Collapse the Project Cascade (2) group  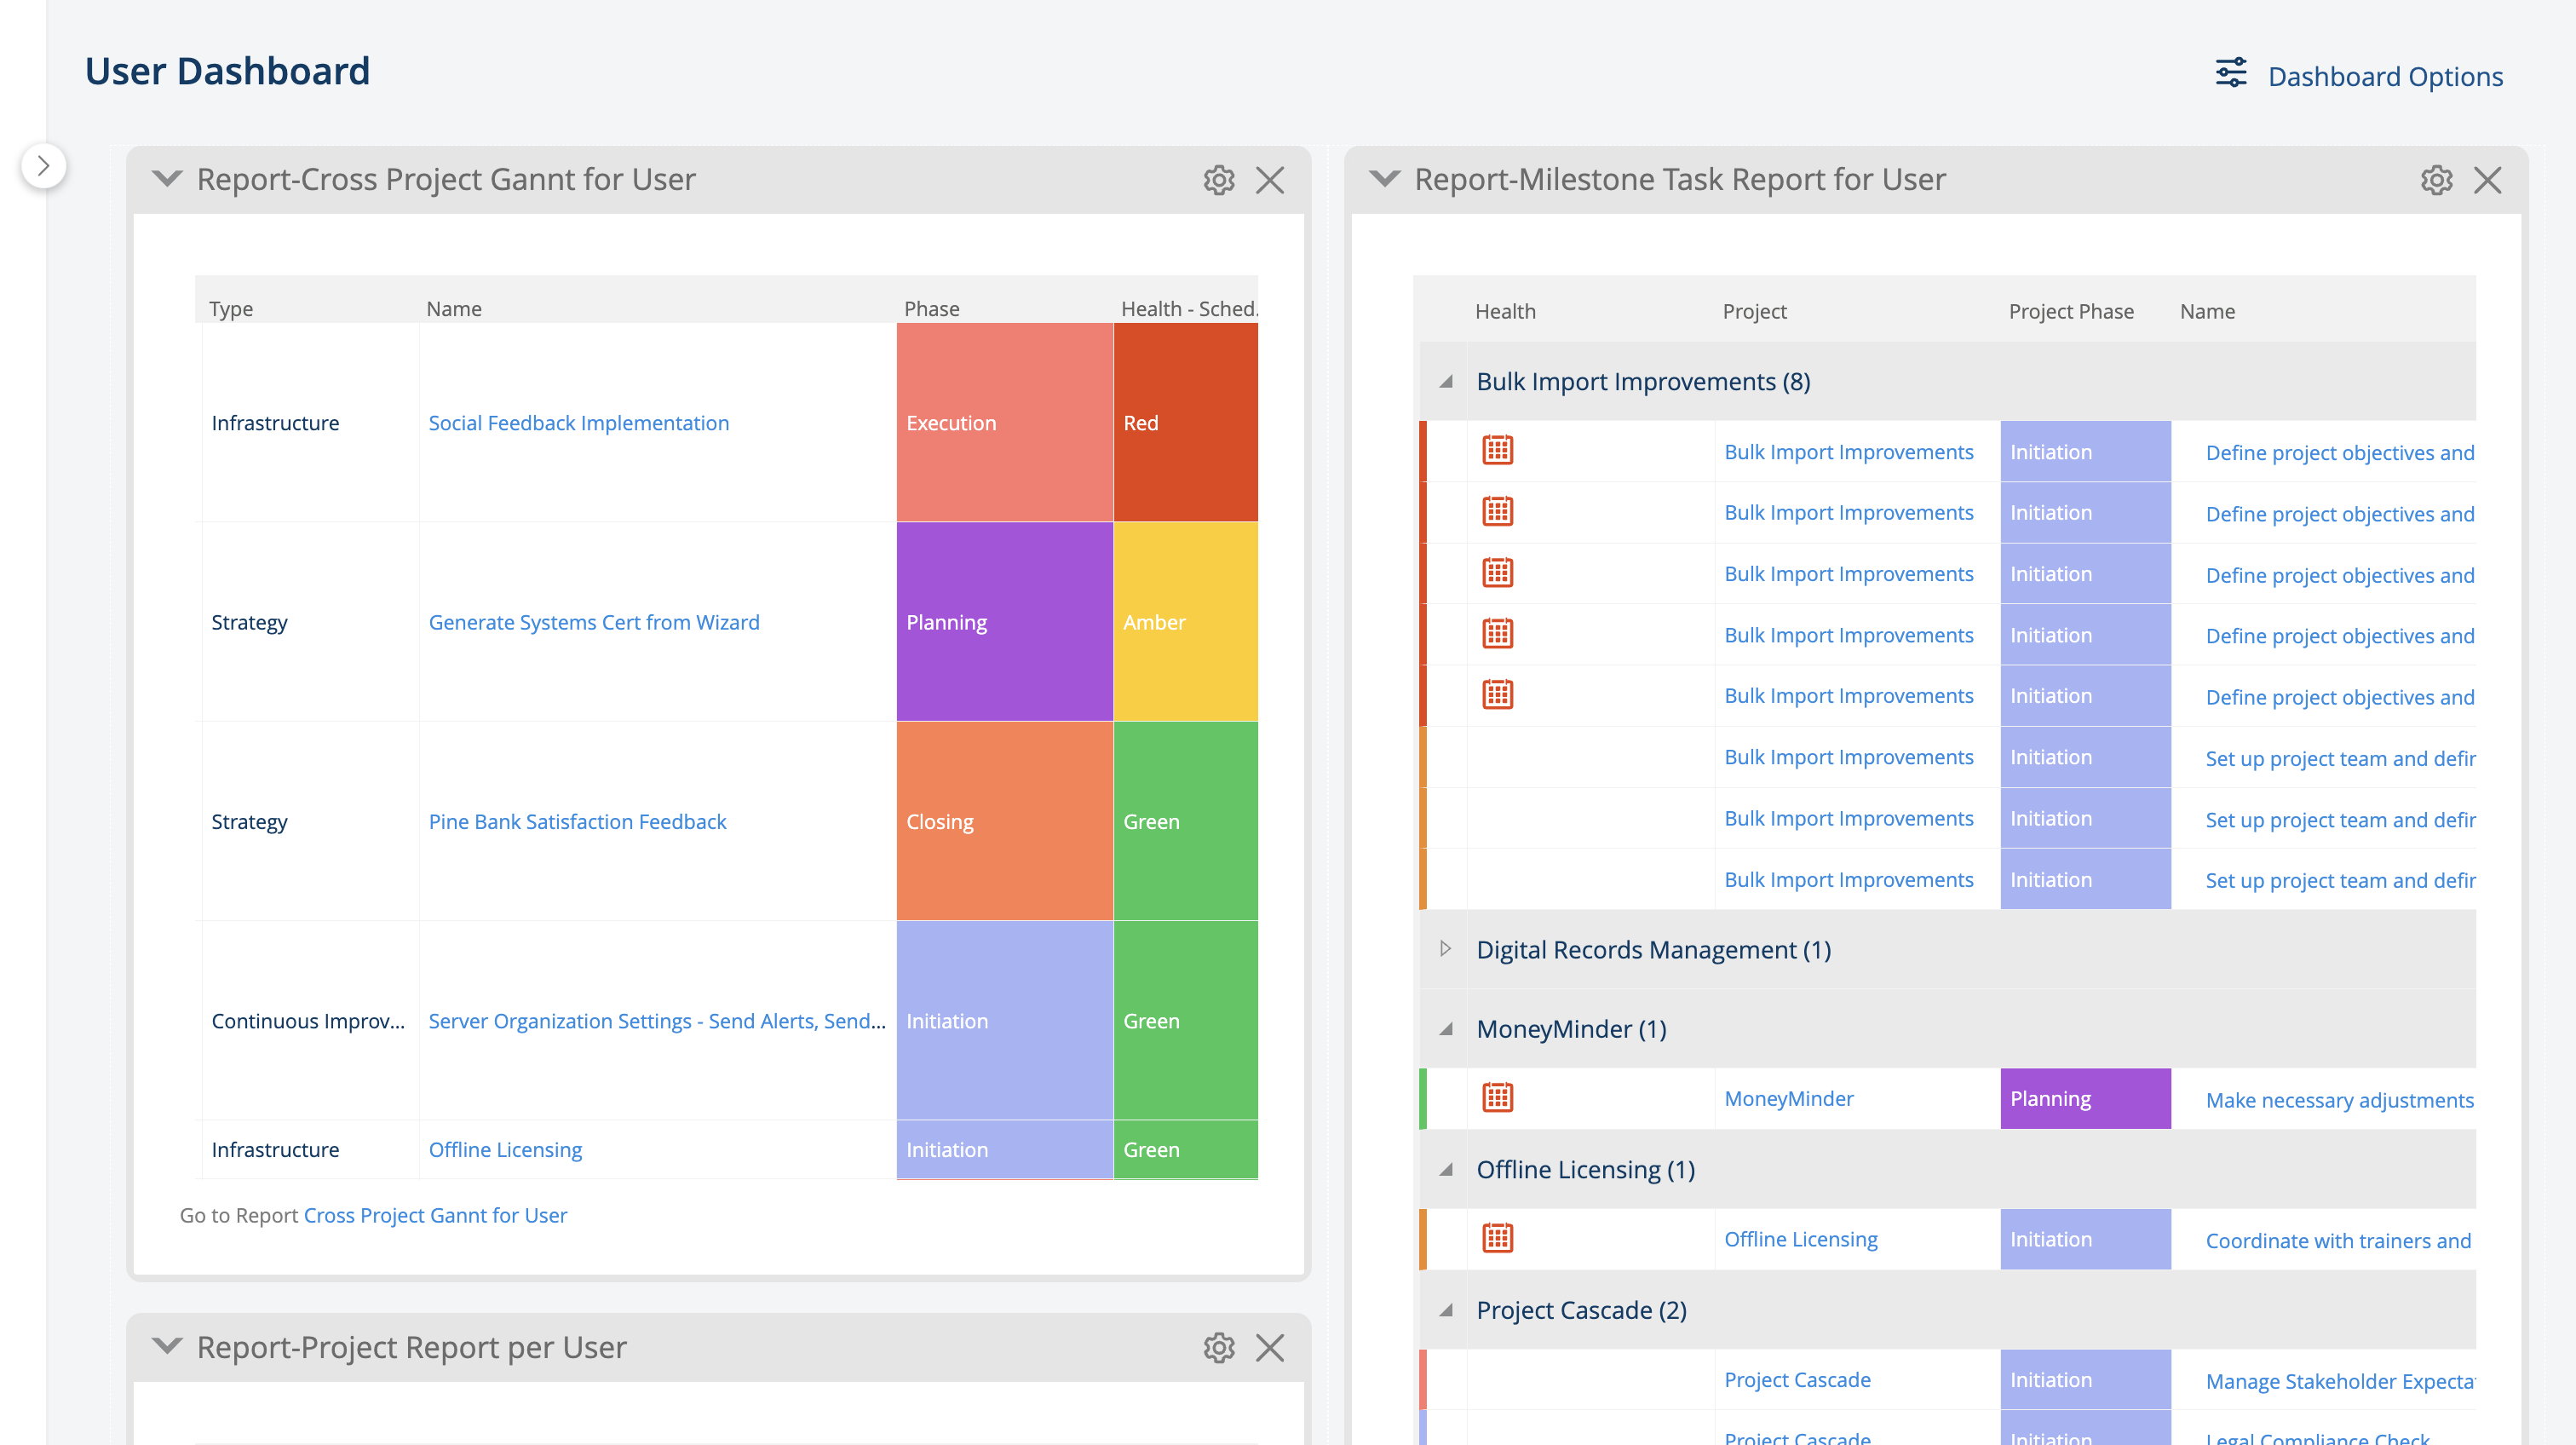point(1446,1309)
